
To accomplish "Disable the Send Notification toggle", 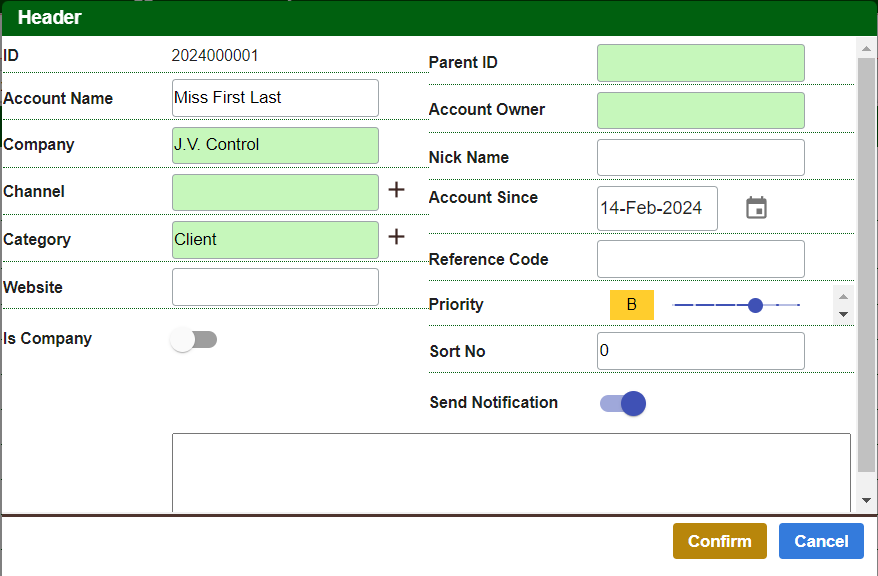I will click(x=623, y=403).
